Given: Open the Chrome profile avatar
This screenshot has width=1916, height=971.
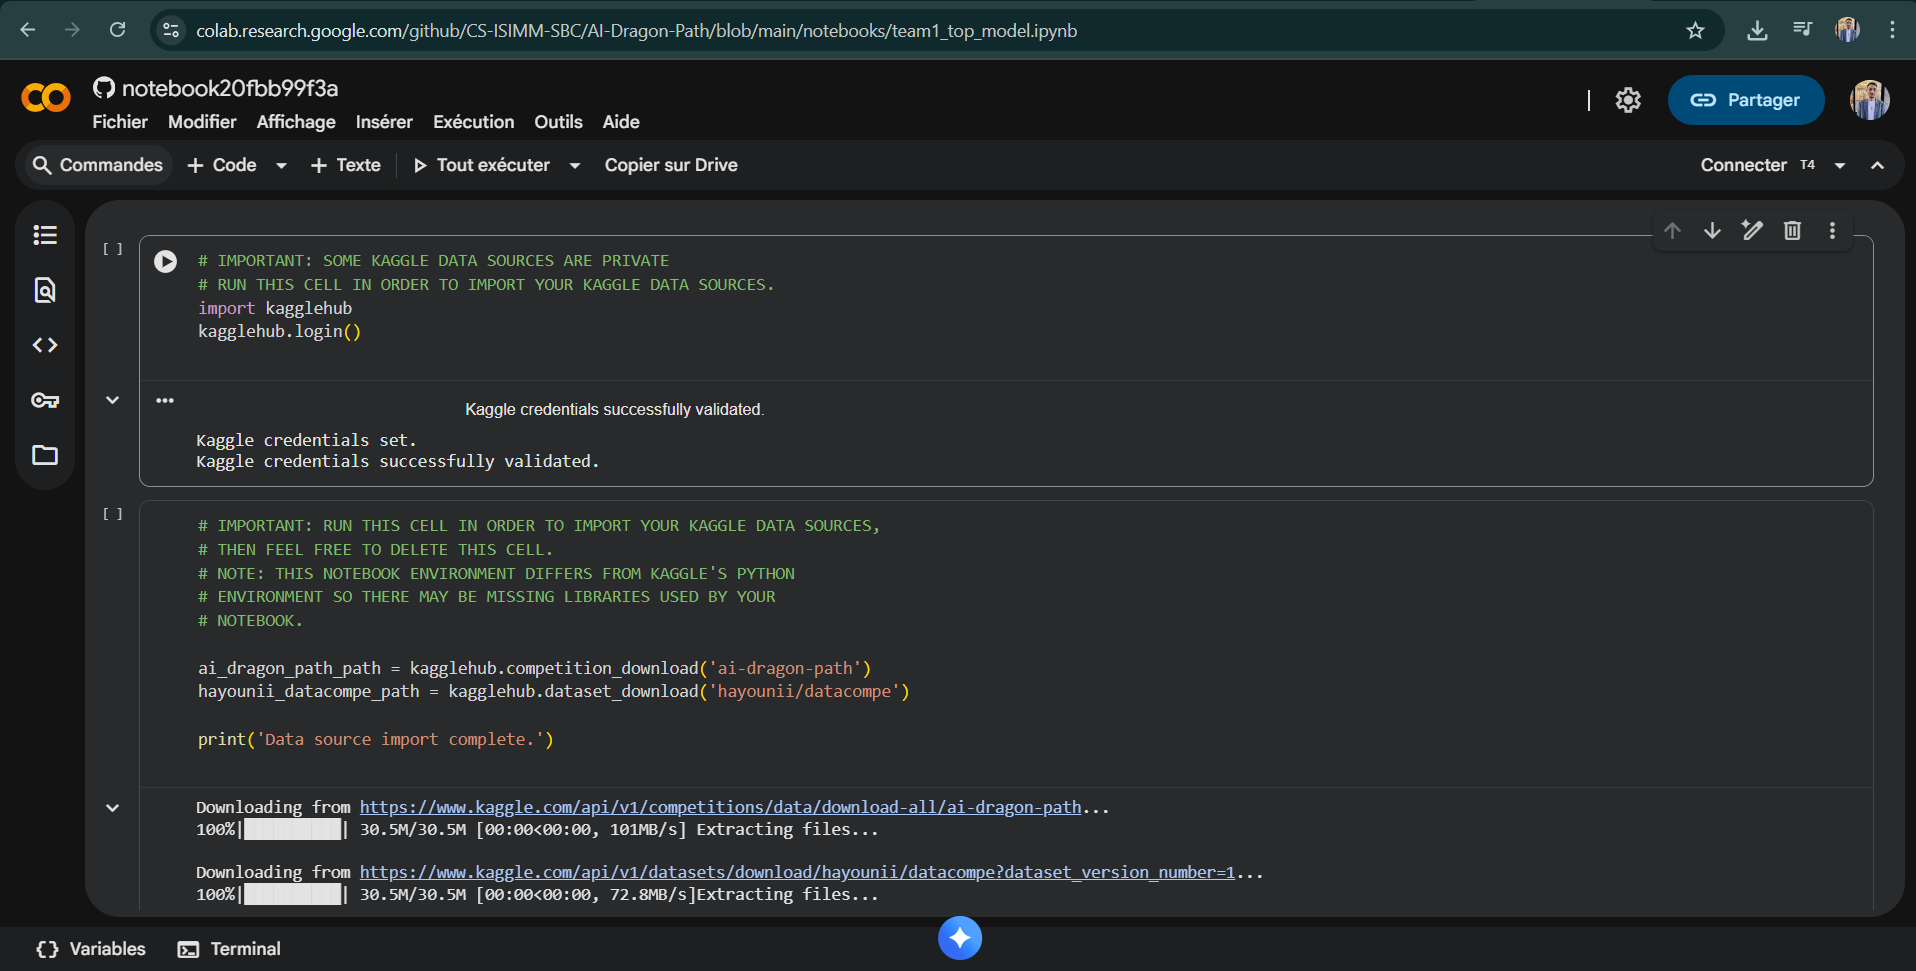Looking at the screenshot, I should 1847,30.
